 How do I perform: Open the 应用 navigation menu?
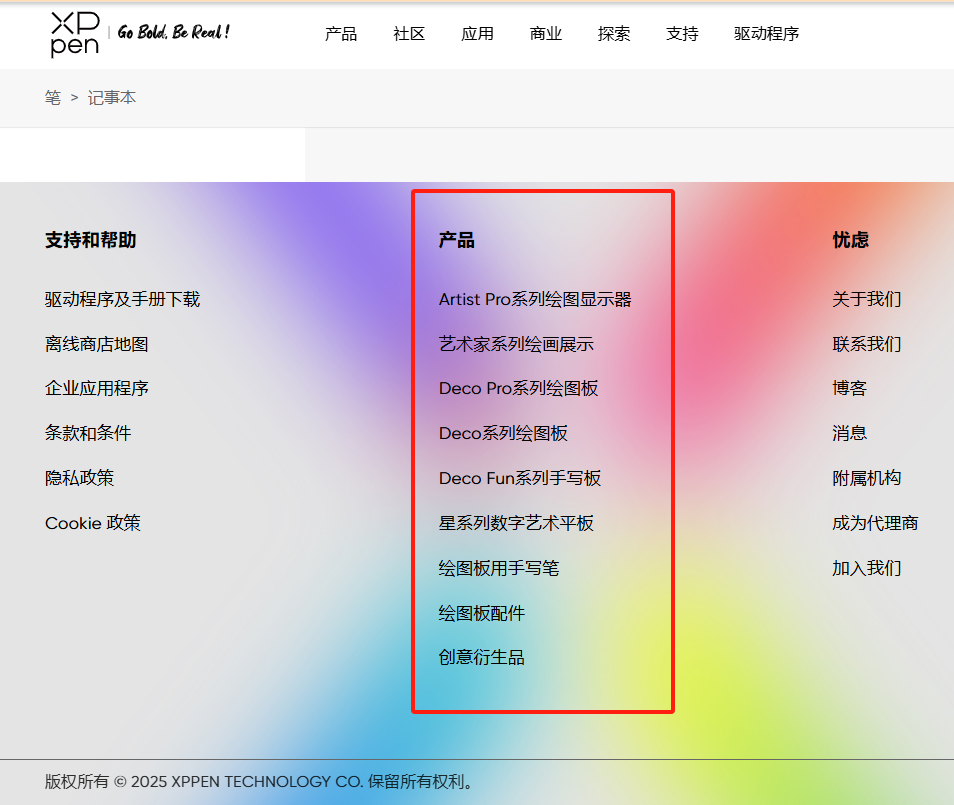[x=477, y=34]
